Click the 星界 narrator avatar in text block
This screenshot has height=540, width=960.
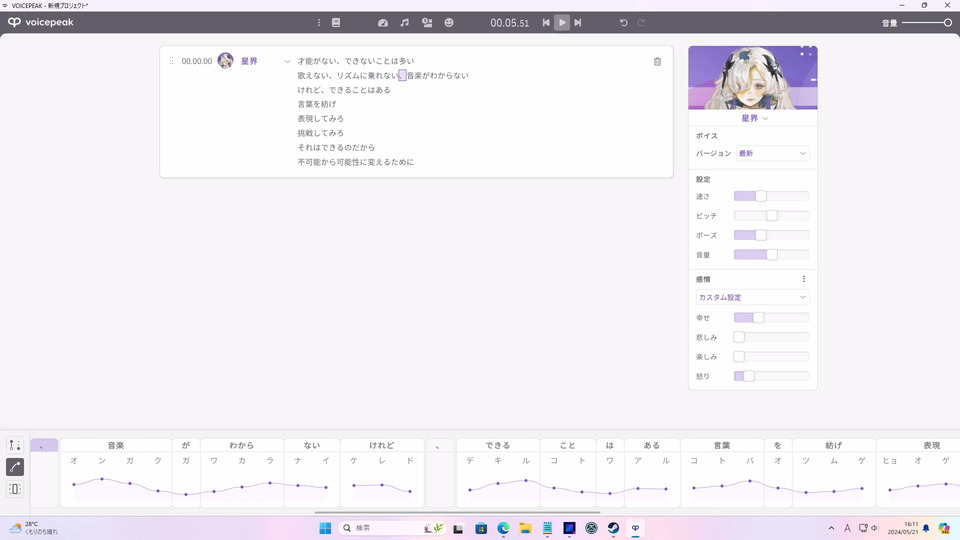(225, 61)
